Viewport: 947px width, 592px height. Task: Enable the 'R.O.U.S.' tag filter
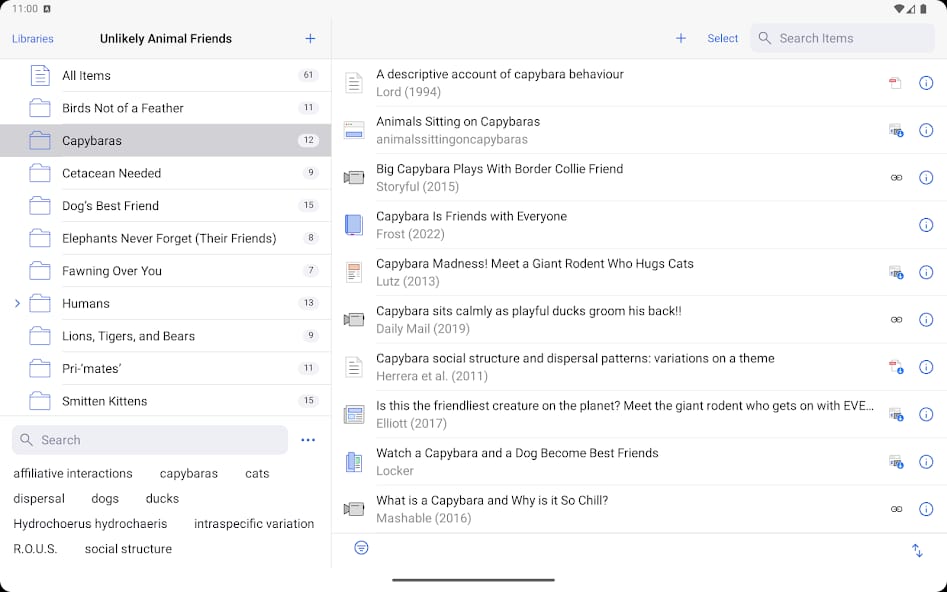point(35,549)
